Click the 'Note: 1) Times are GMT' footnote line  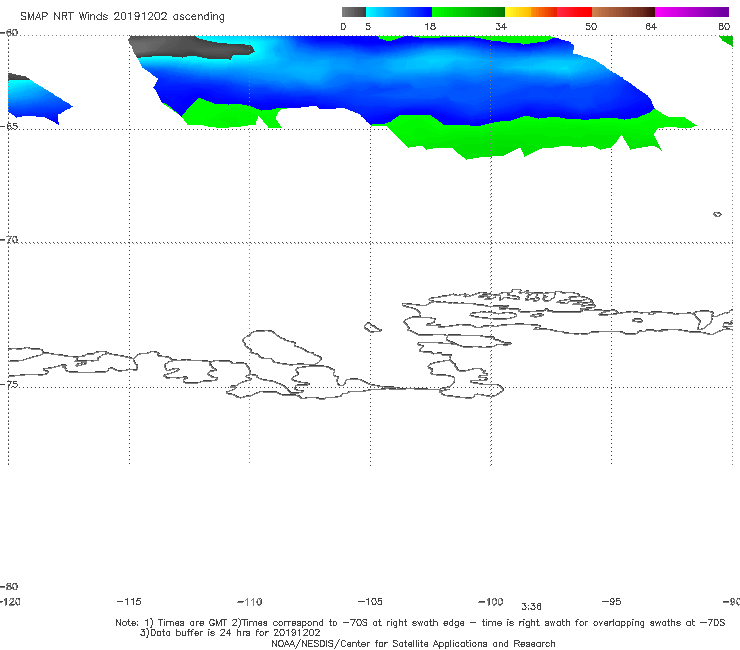pos(420,623)
